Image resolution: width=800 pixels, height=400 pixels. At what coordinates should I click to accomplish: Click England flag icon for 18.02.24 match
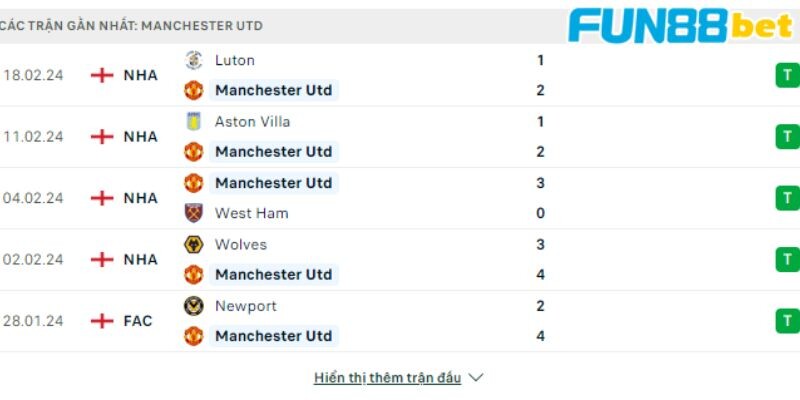pyautogui.click(x=102, y=76)
